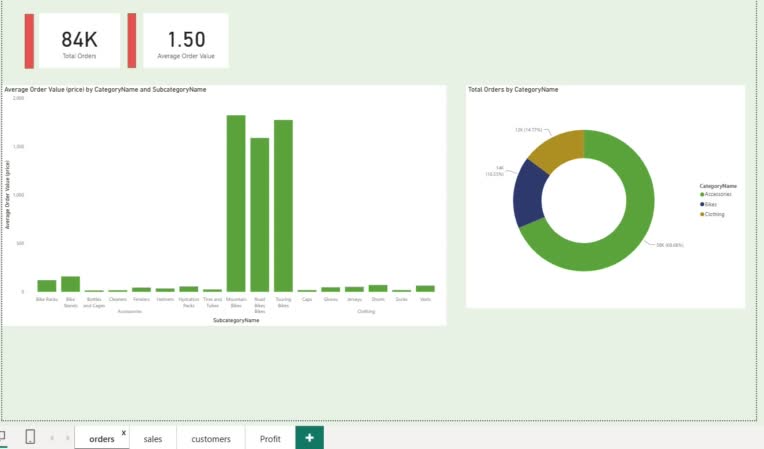Click the Vests bar in chart
The height and width of the screenshot is (449, 764).
pos(425,289)
